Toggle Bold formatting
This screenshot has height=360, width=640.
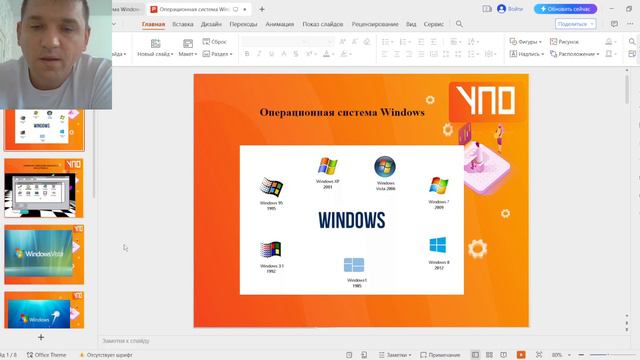(x=247, y=54)
